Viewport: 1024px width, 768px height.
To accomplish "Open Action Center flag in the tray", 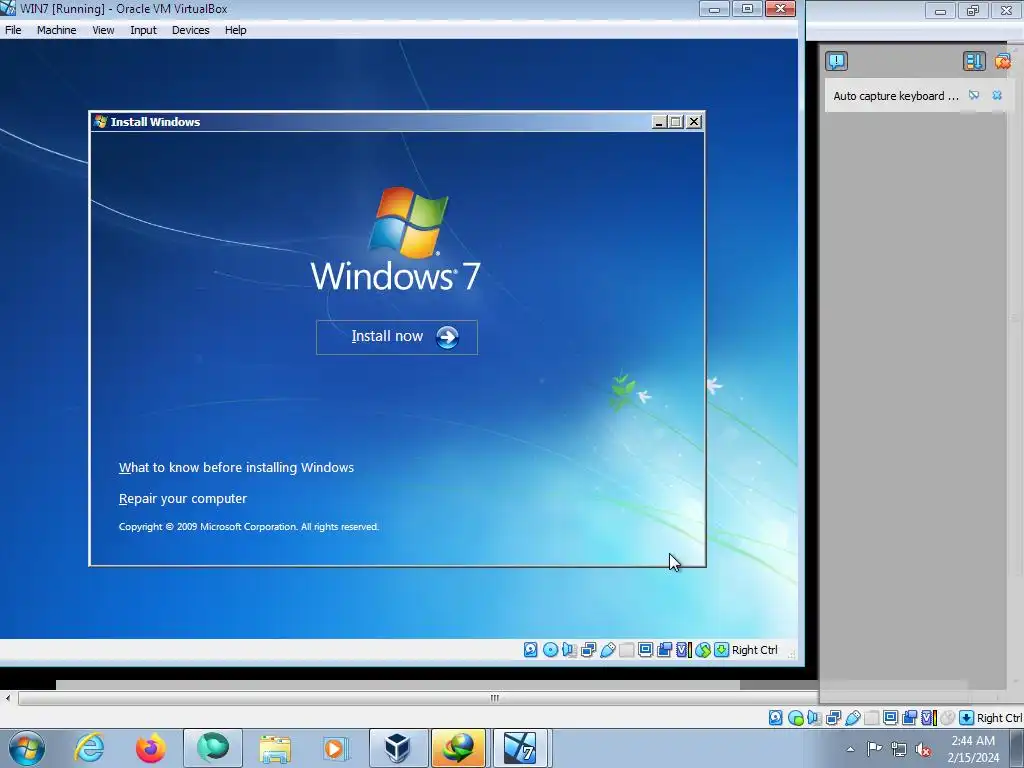I will pyautogui.click(x=874, y=749).
